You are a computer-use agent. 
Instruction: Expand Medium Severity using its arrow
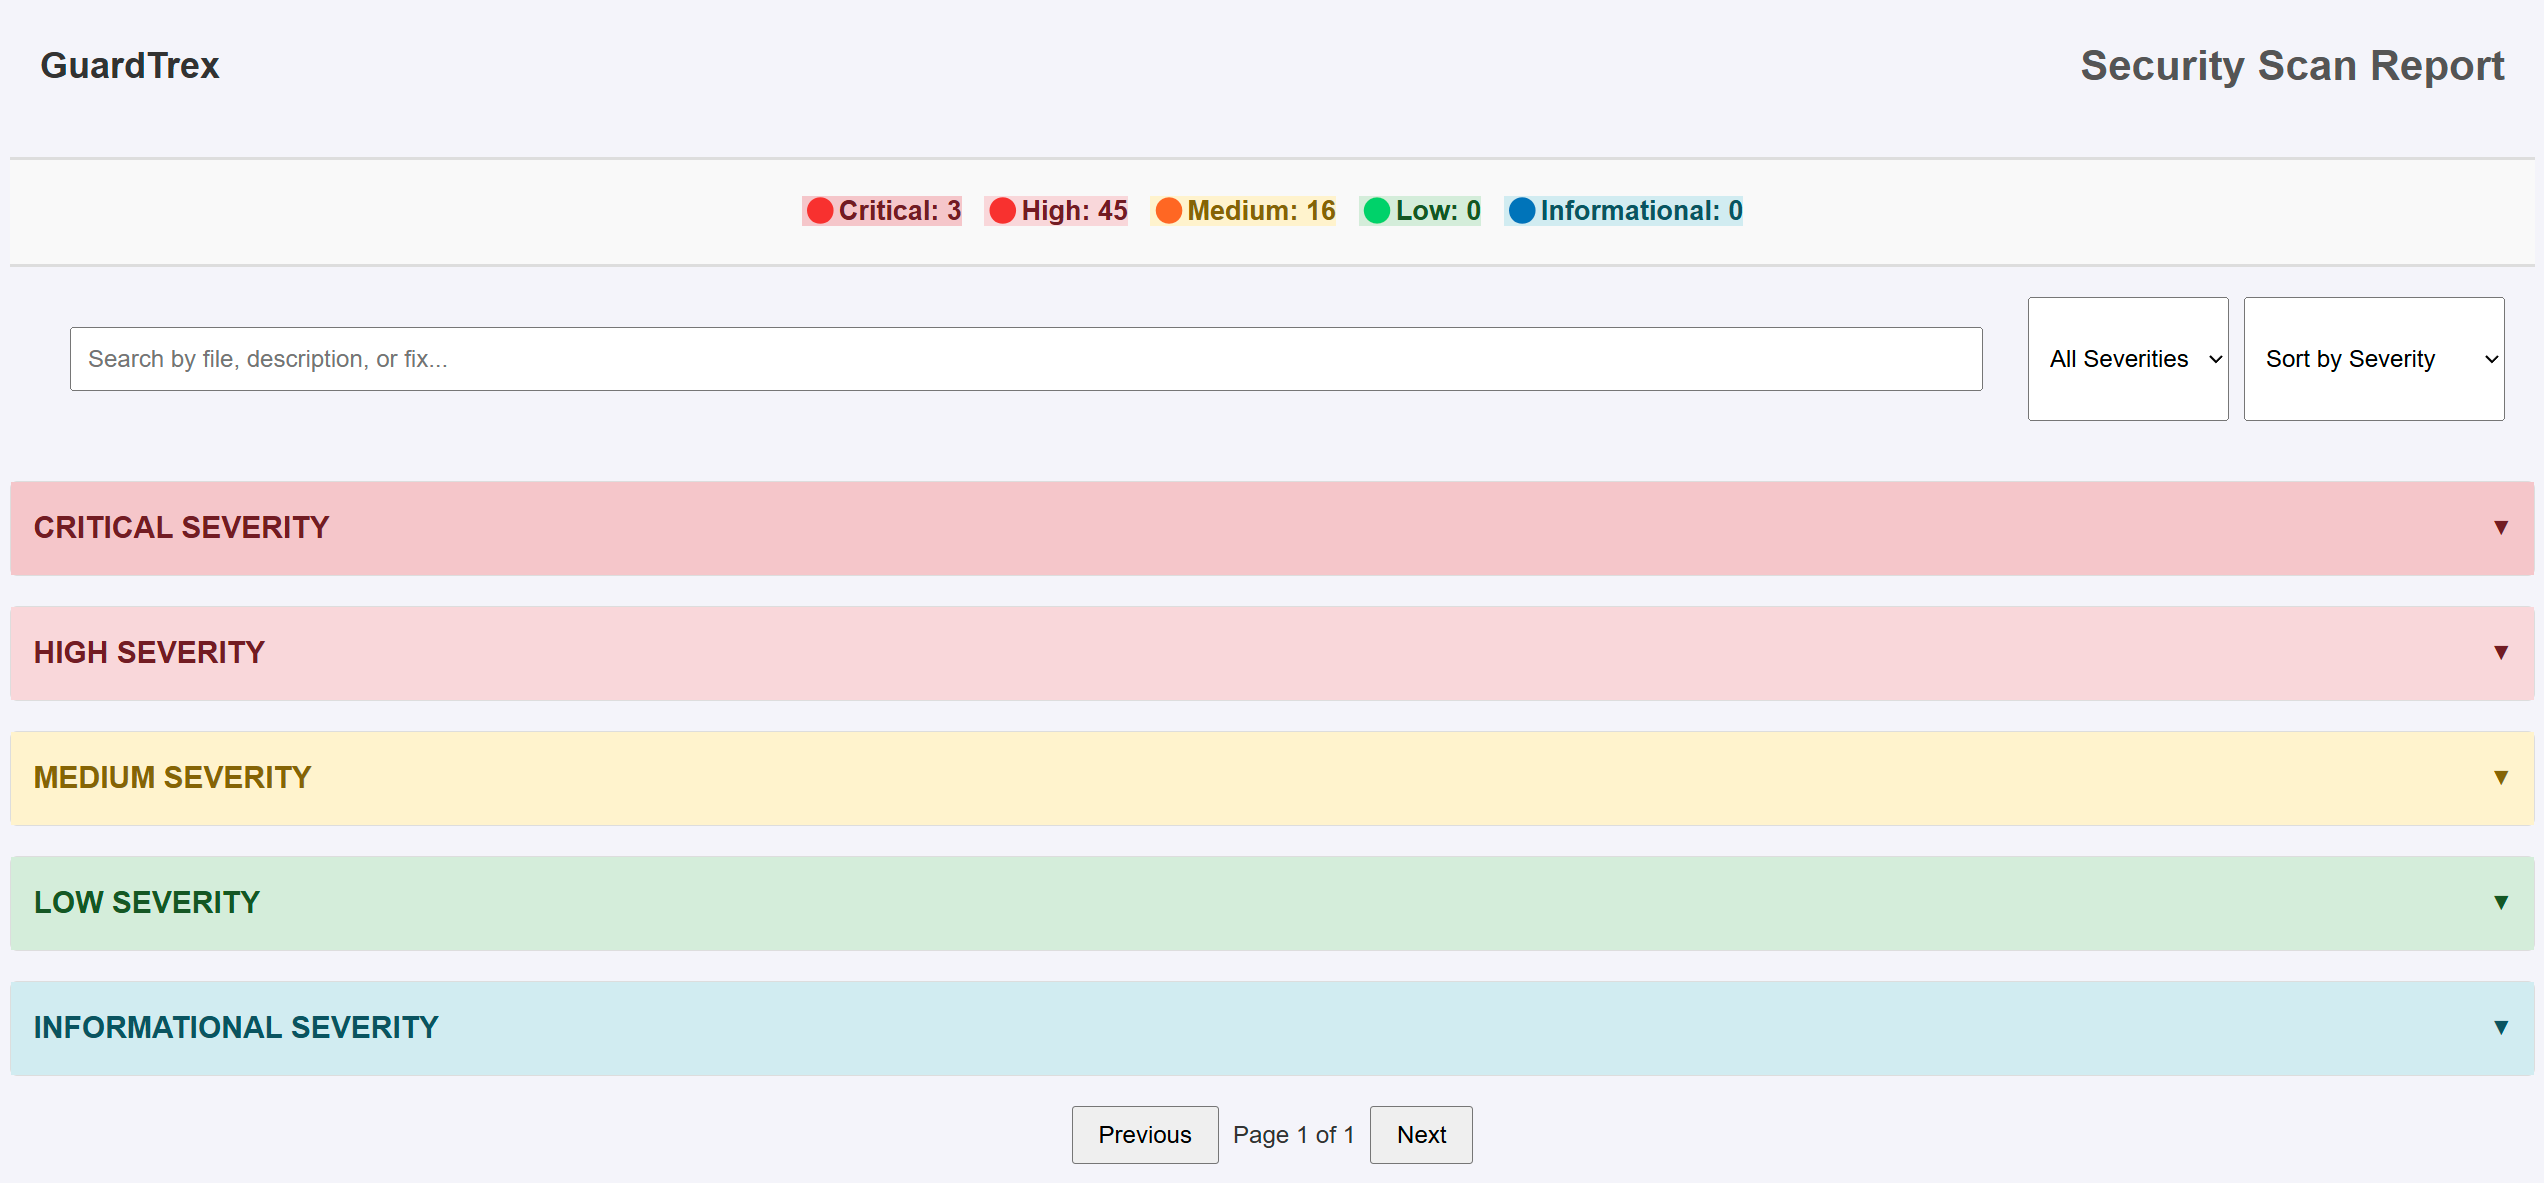tap(2500, 777)
